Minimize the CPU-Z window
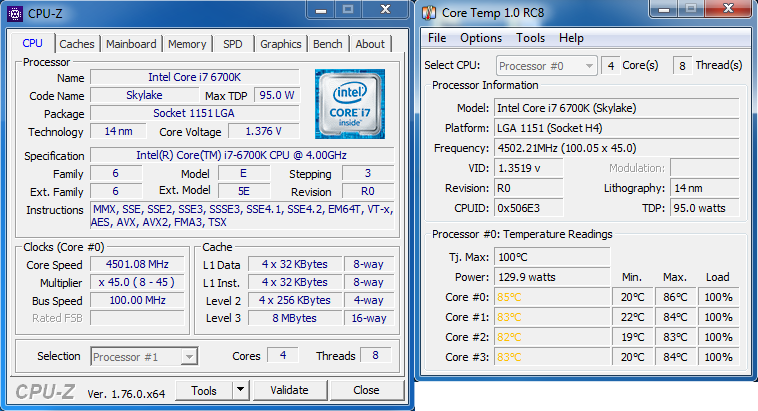Viewport: 758px width, 411px height. (321, 9)
